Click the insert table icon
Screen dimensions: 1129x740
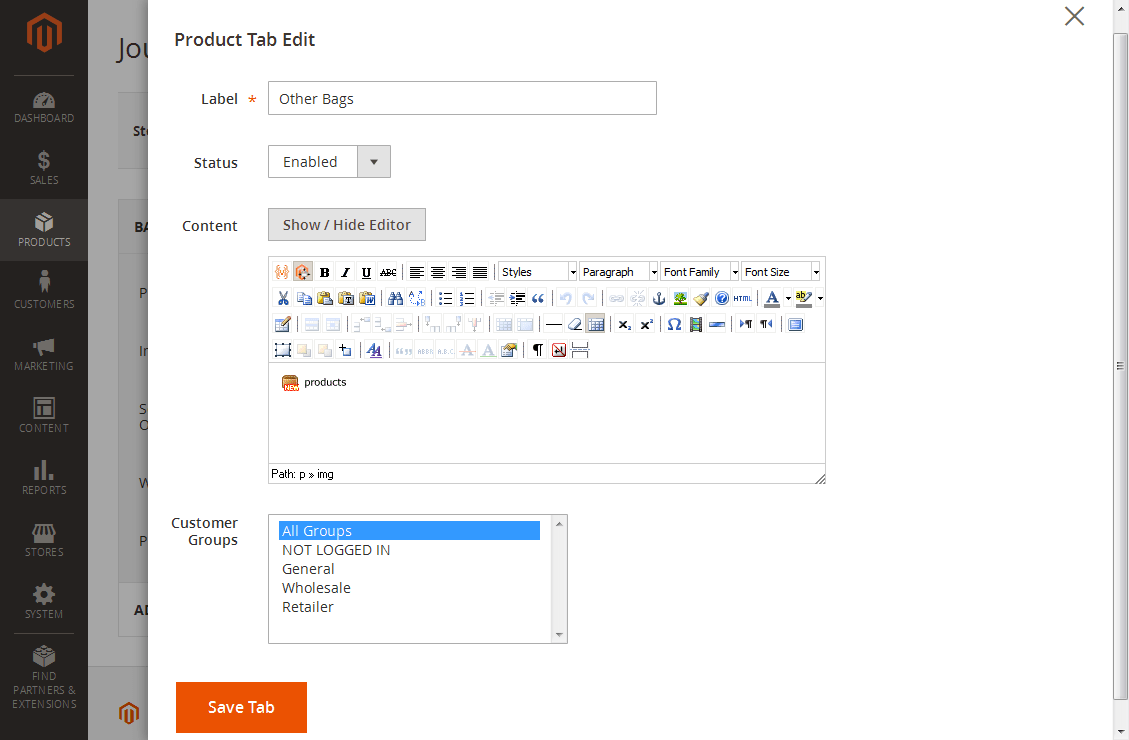click(595, 323)
